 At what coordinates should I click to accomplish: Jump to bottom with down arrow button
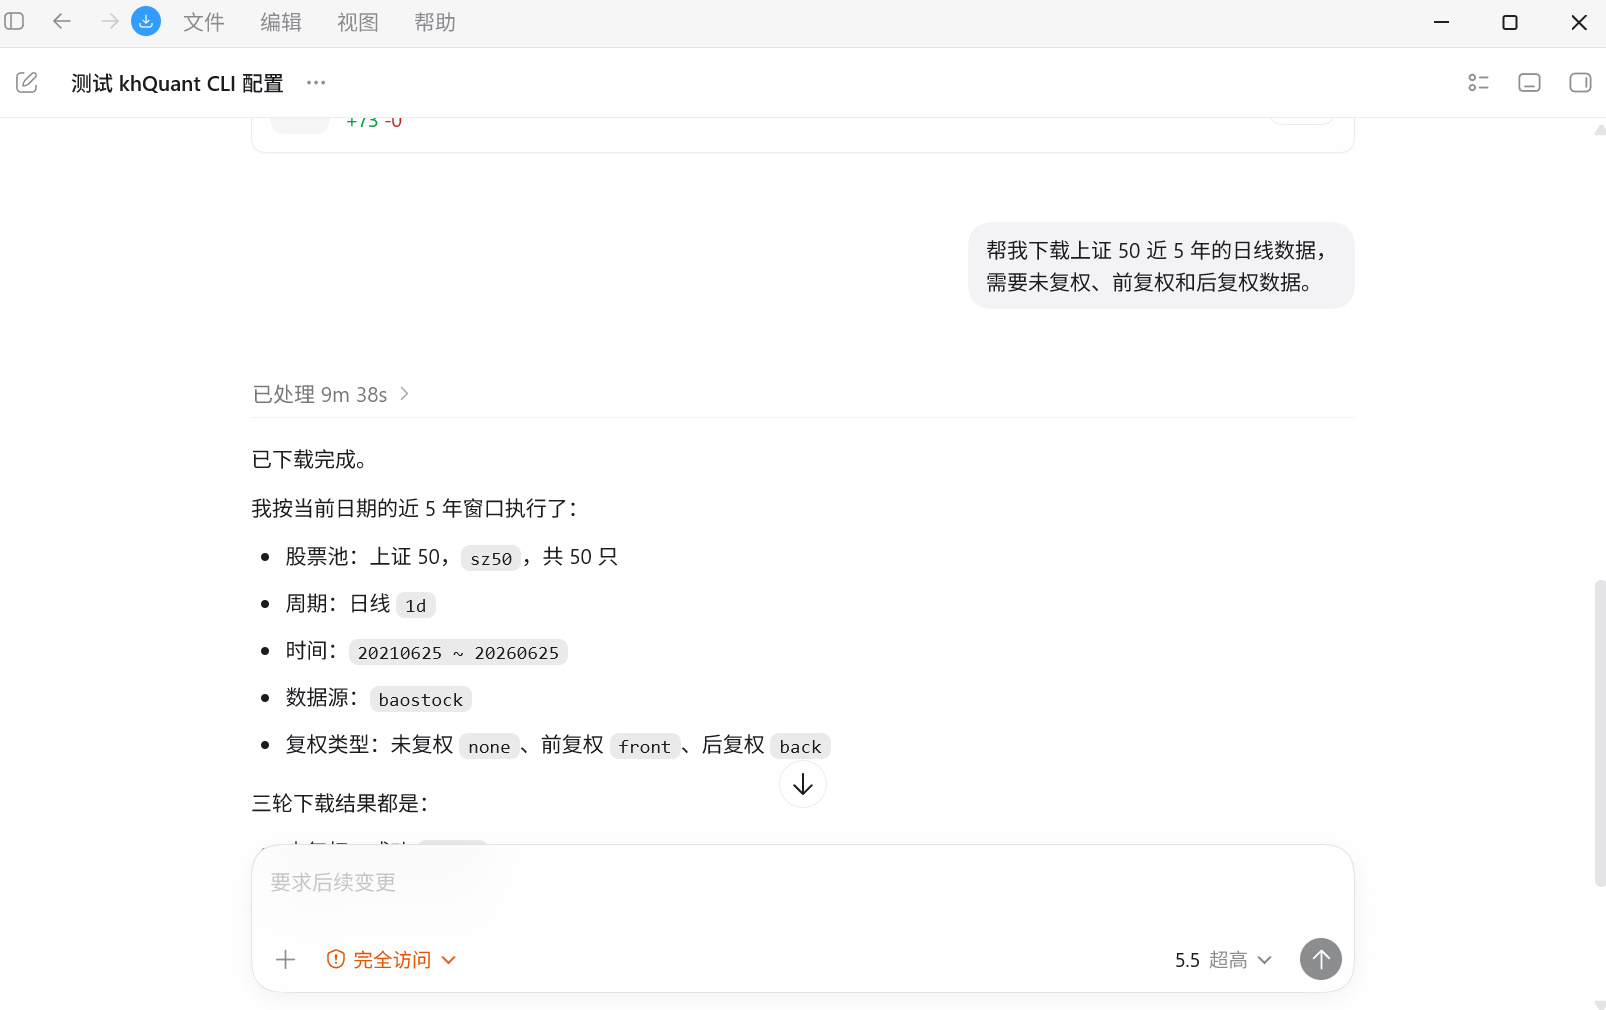coord(803,785)
